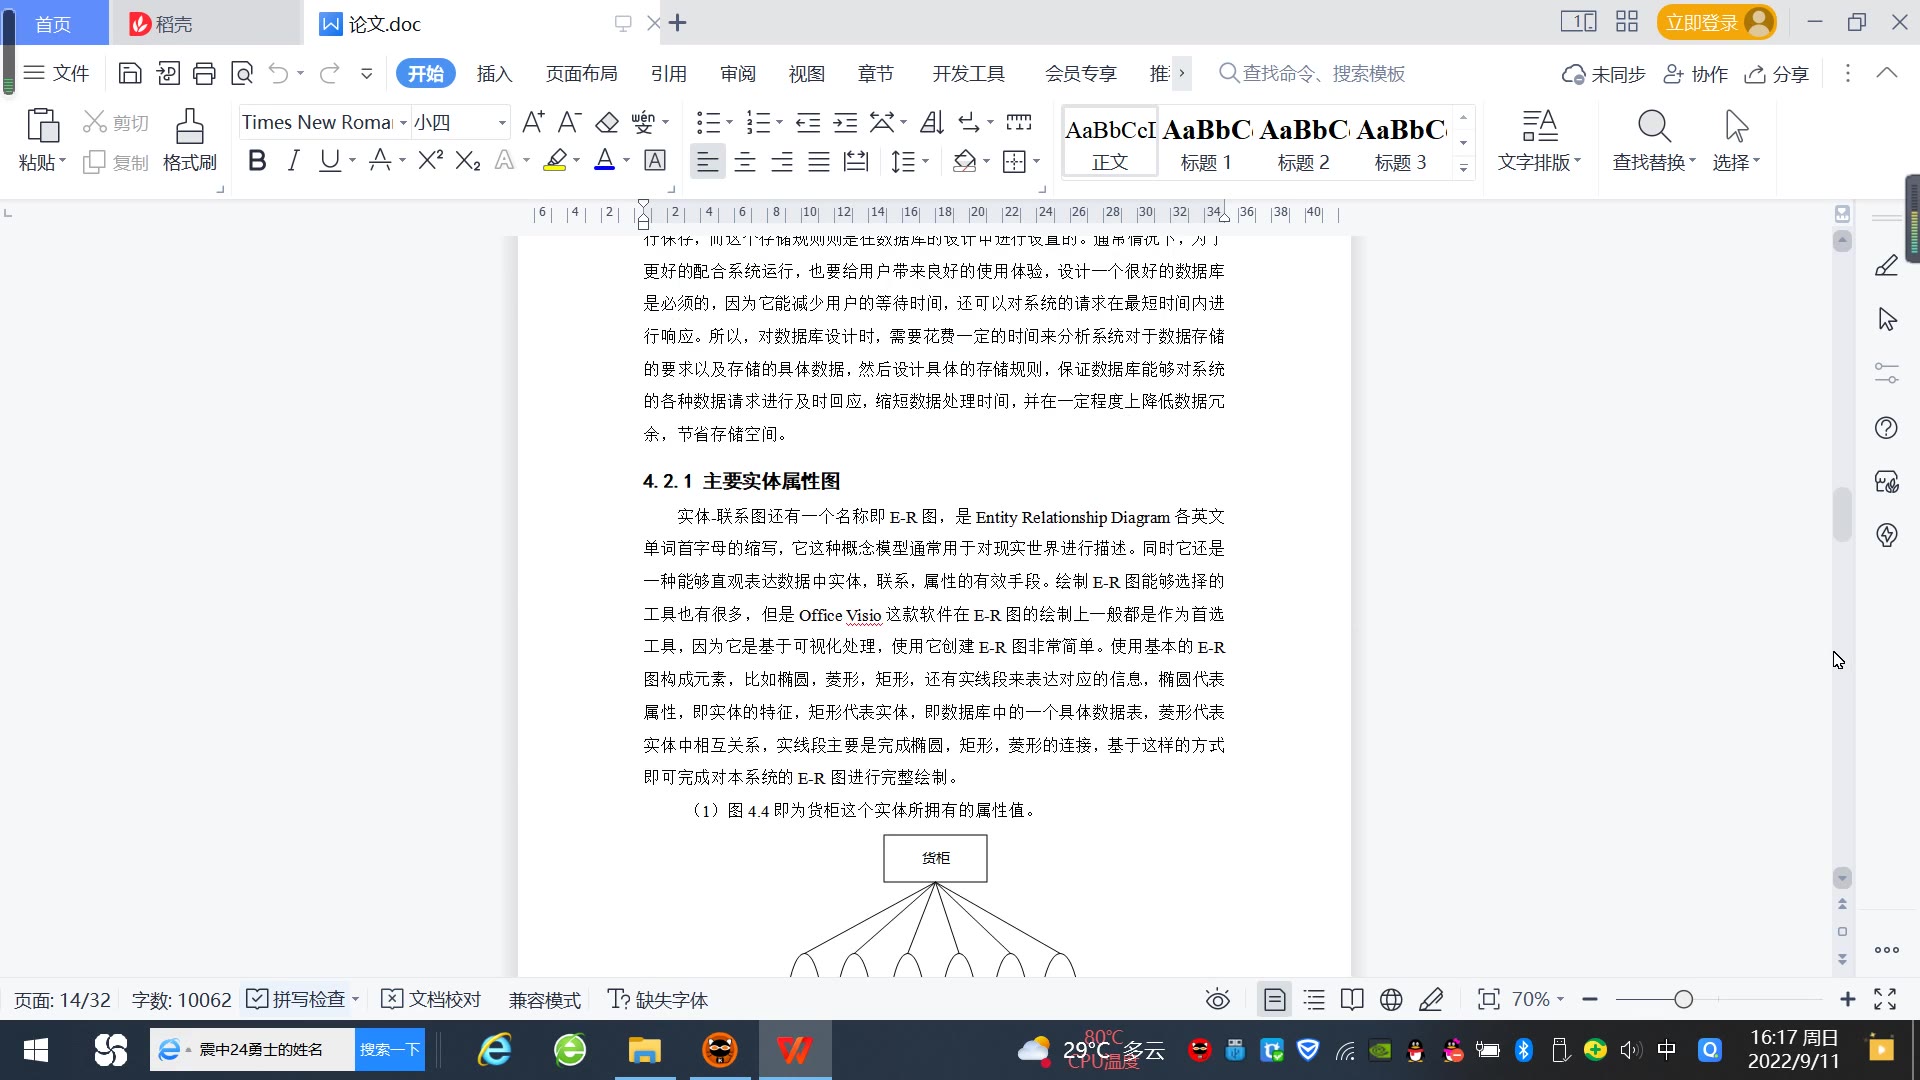Toggle left text alignment

[x=708, y=161]
